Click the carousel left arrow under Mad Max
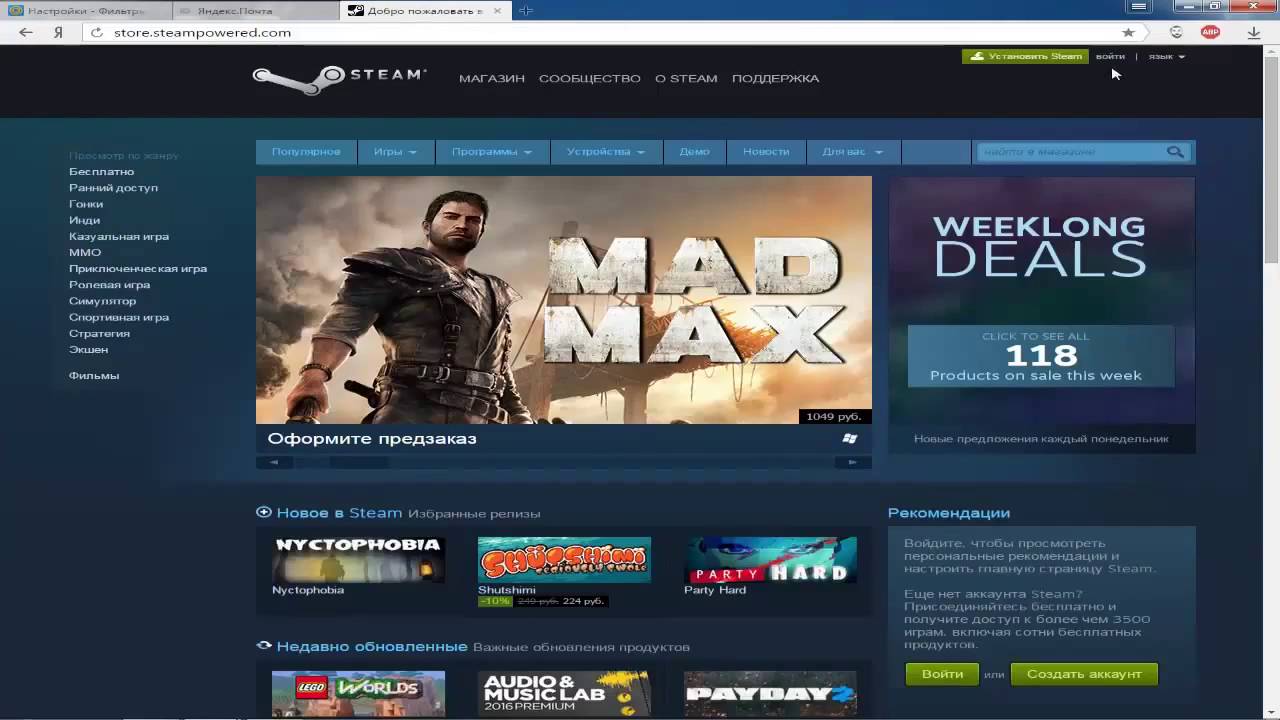Viewport: 1280px width, 720px height. [274, 462]
